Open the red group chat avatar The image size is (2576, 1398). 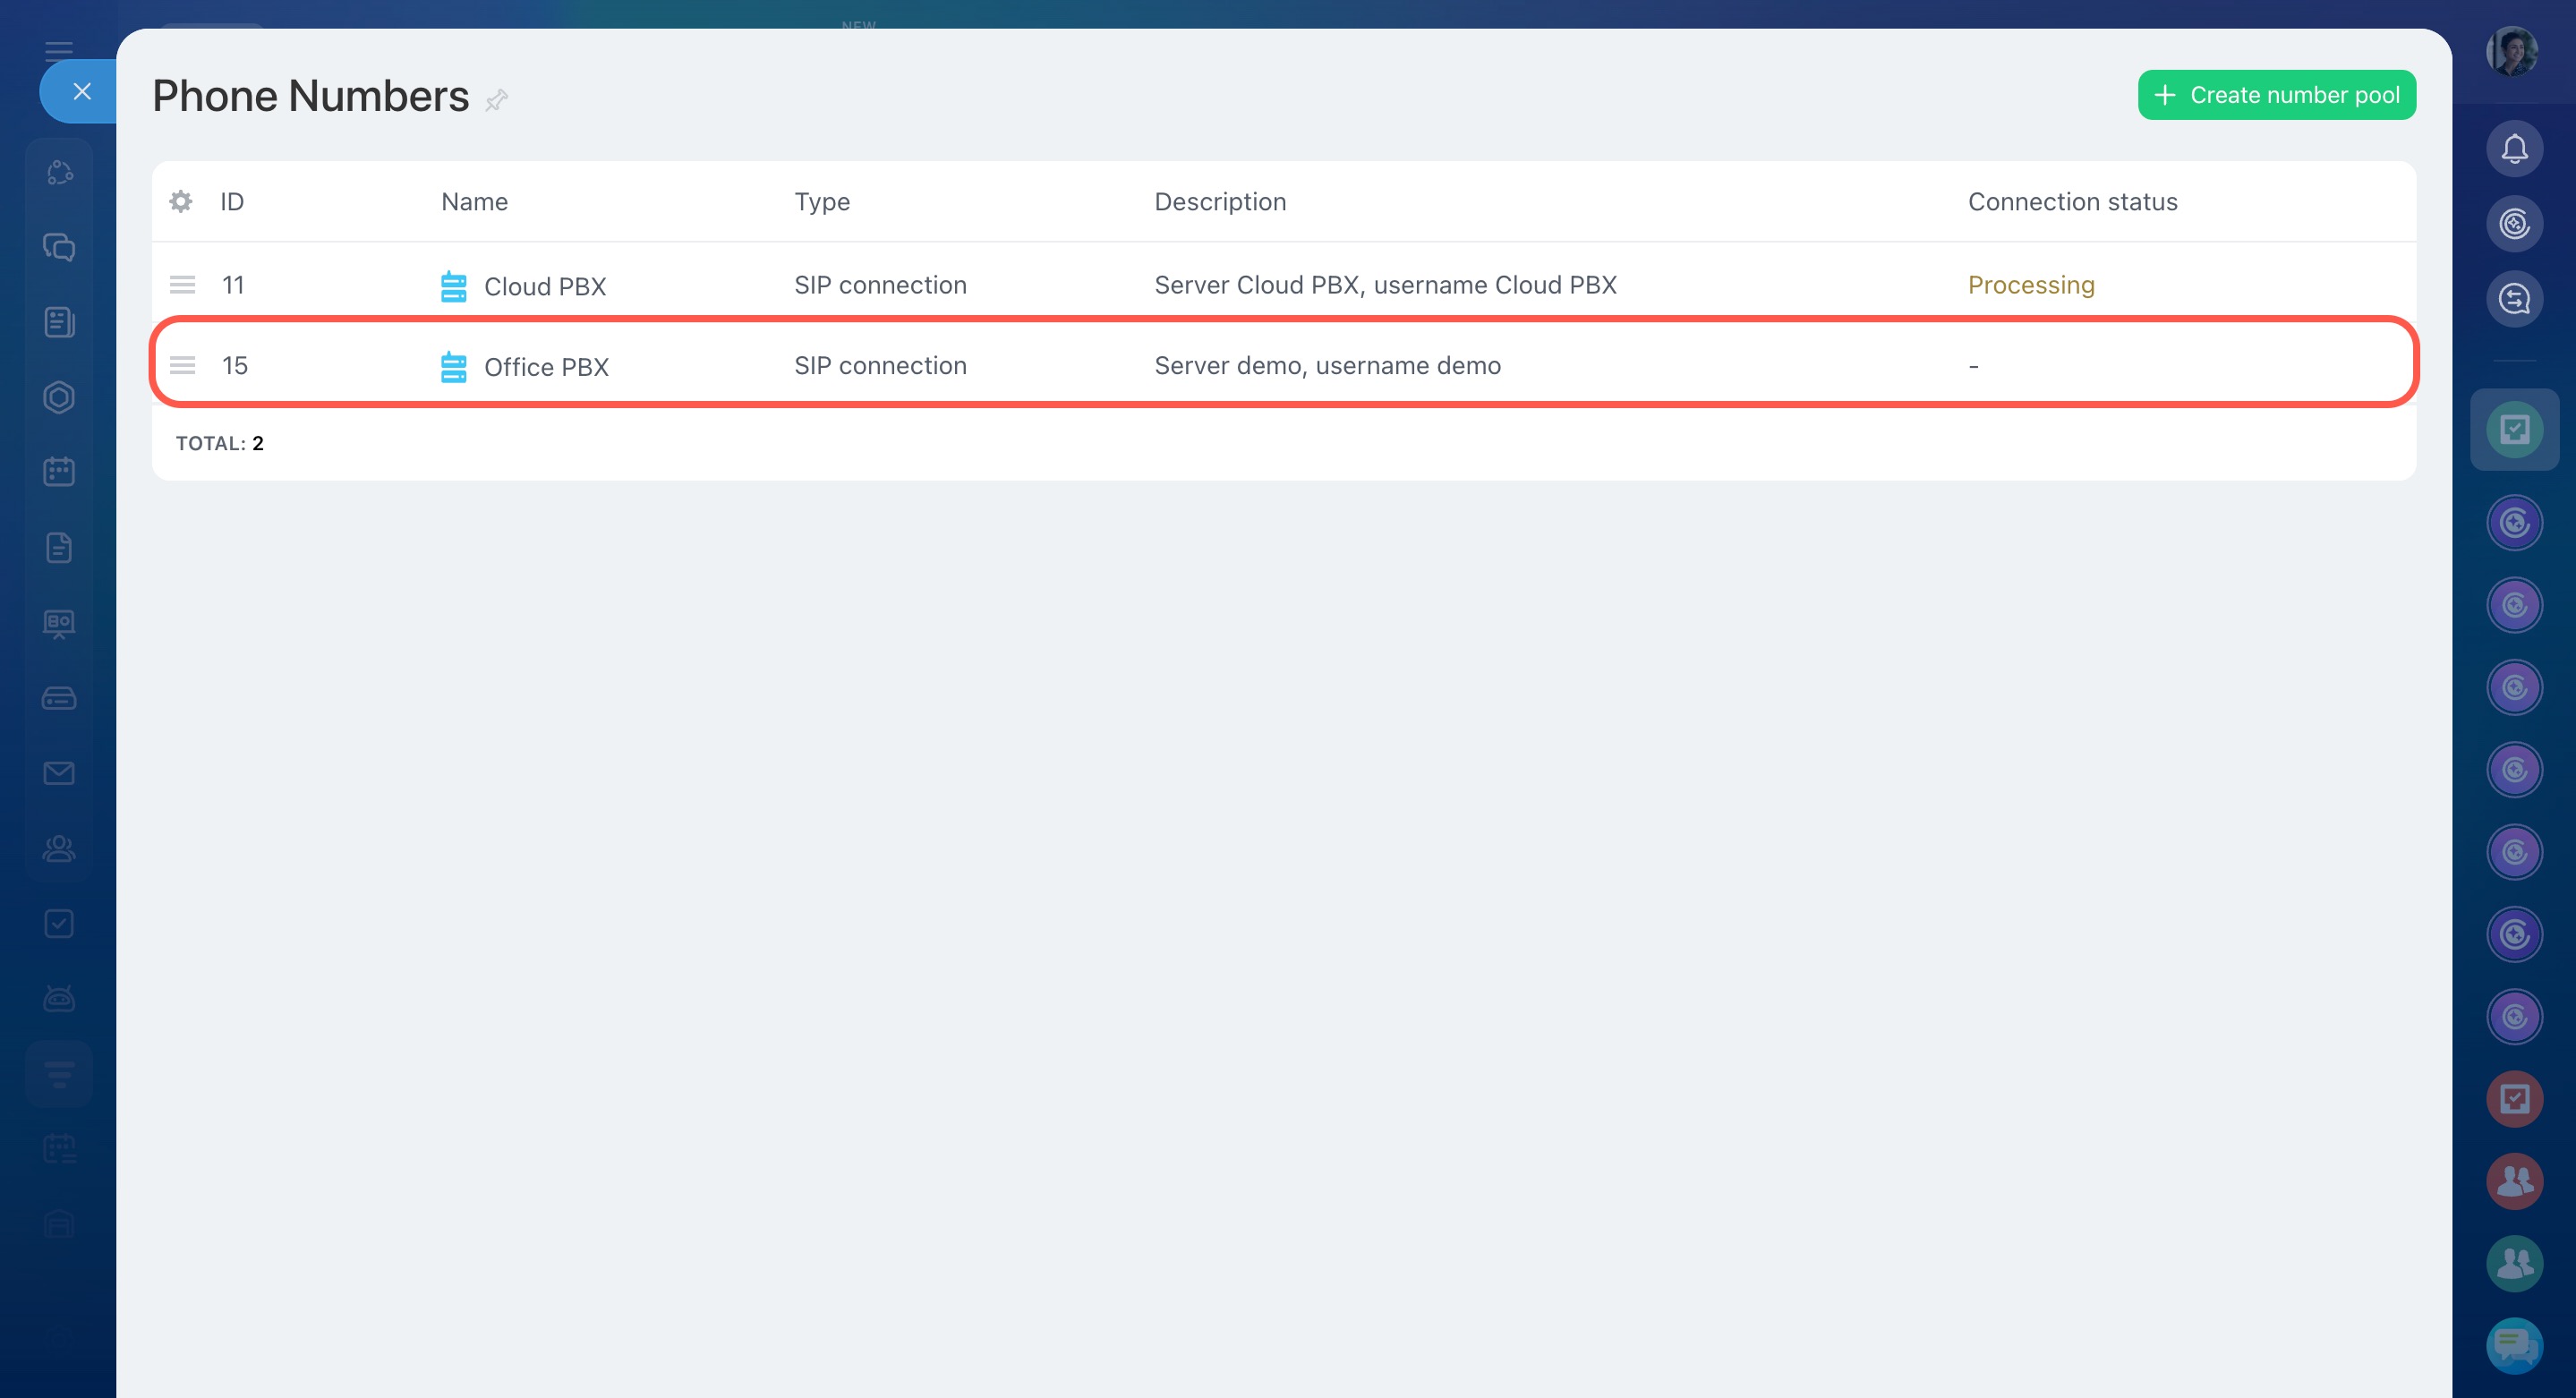coord(2514,1181)
